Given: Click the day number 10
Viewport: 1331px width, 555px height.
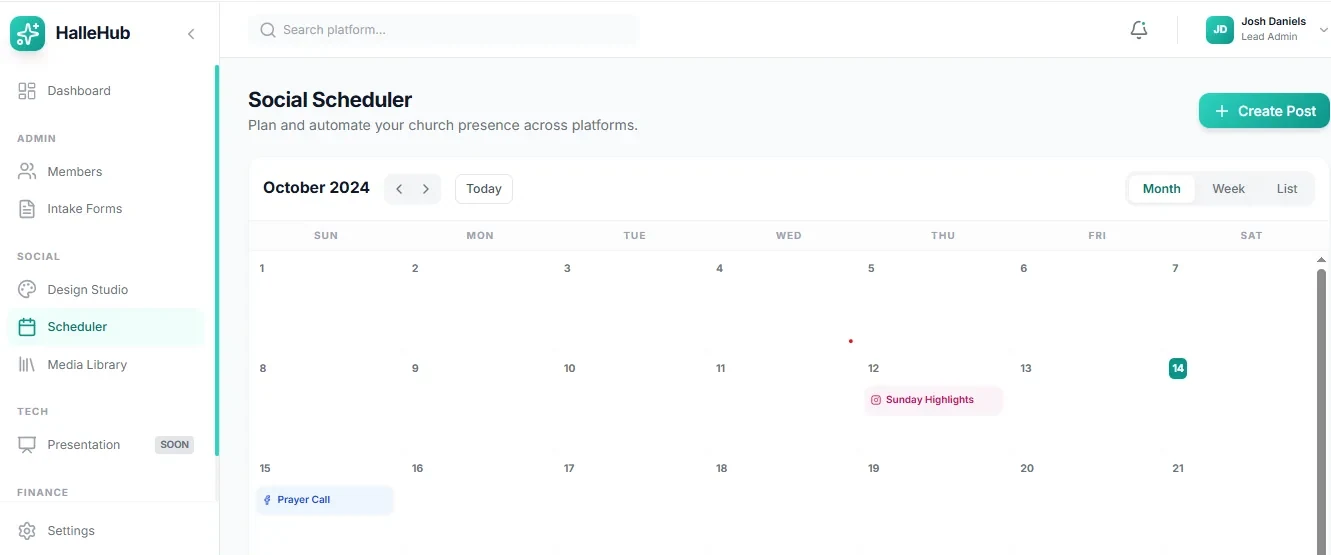Looking at the screenshot, I should 569,368.
